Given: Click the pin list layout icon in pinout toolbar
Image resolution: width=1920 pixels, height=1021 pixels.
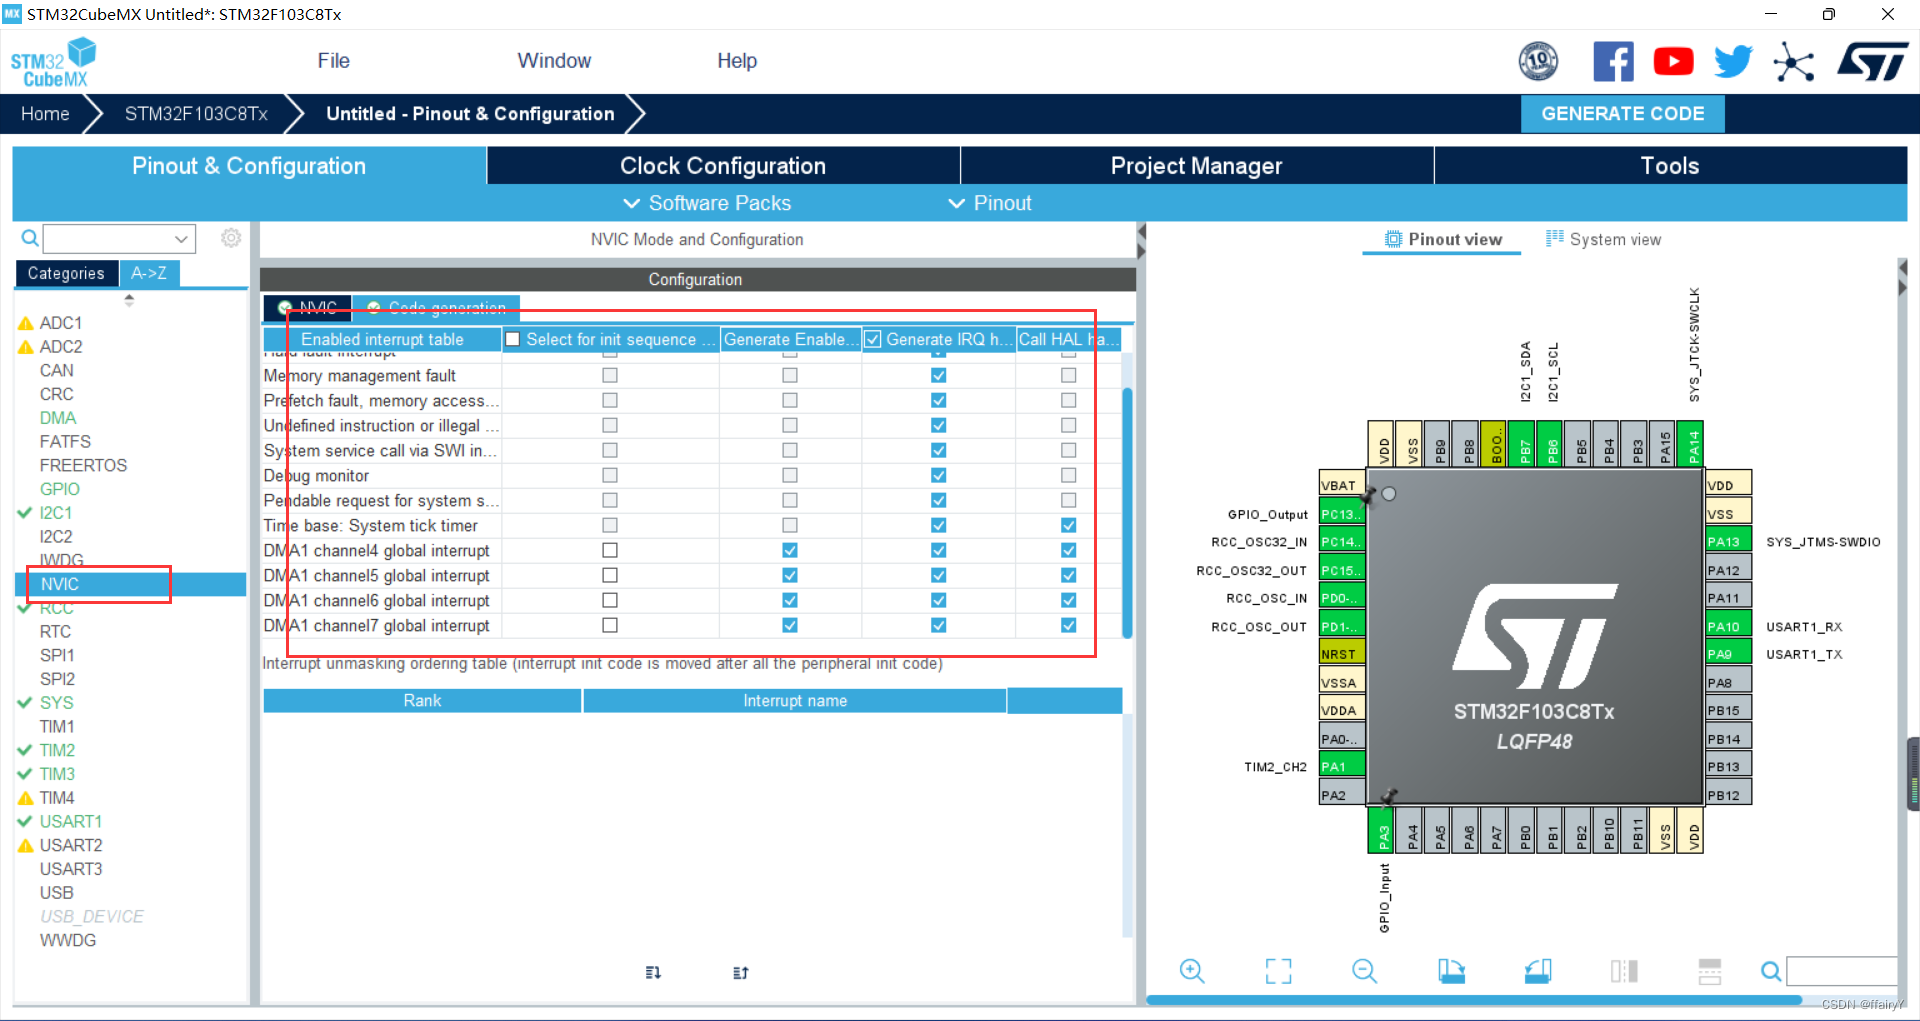Looking at the screenshot, I should [x=1710, y=971].
